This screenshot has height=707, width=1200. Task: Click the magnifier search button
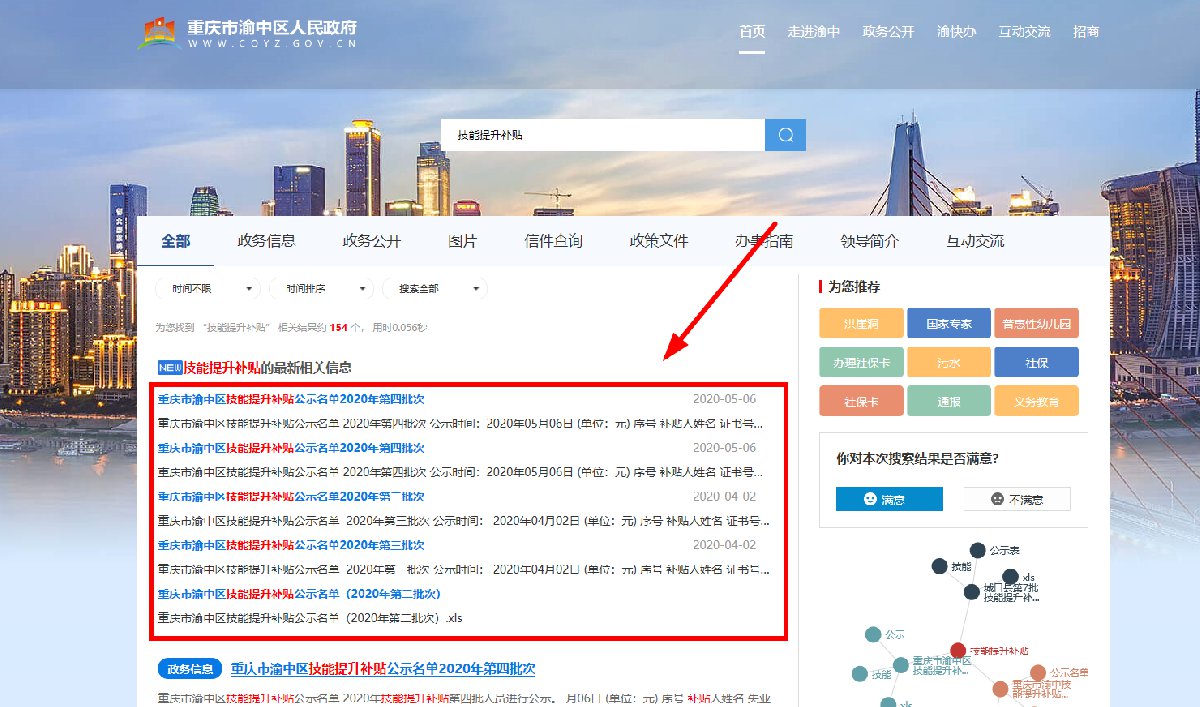coord(785,135)
